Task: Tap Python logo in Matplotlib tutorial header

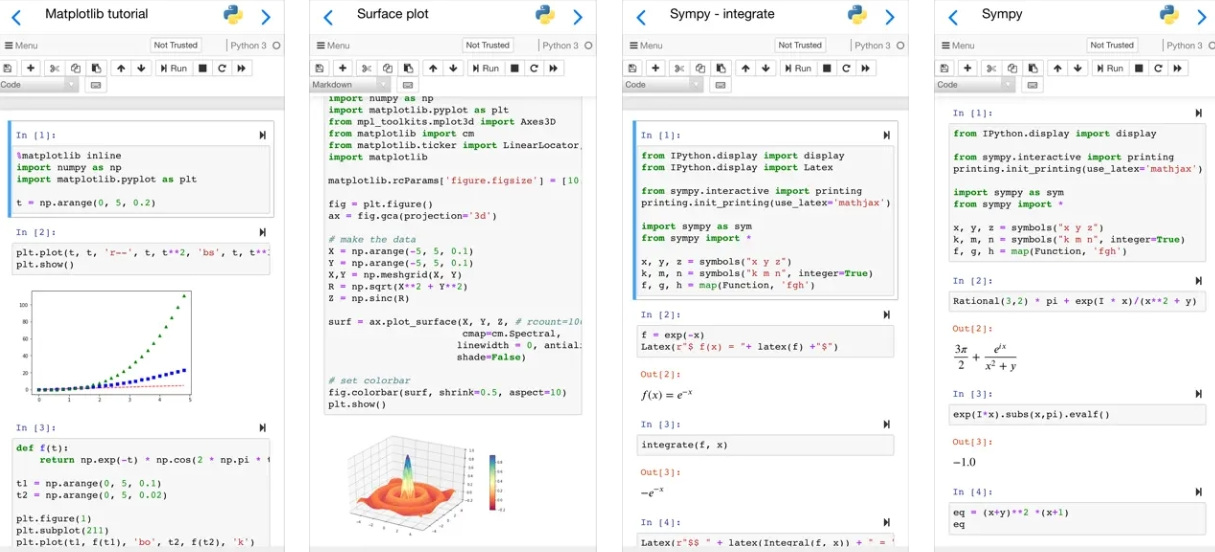Action: coord(233,15)
